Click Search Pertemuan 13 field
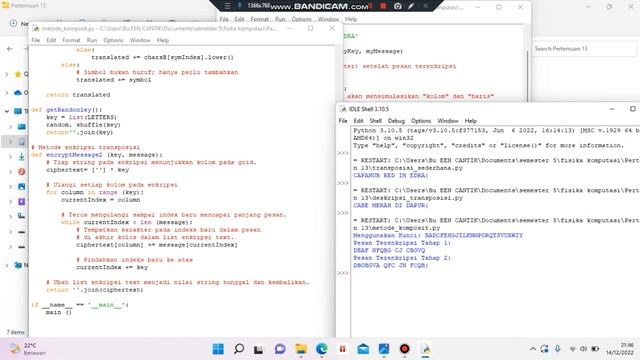640x360 pixels. pos(584,49)
